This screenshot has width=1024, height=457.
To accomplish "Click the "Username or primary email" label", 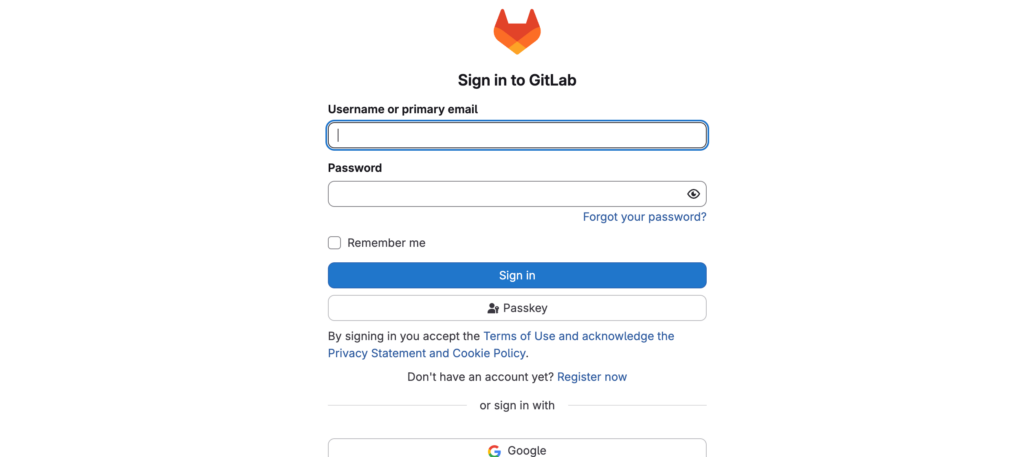I will 402,109.
